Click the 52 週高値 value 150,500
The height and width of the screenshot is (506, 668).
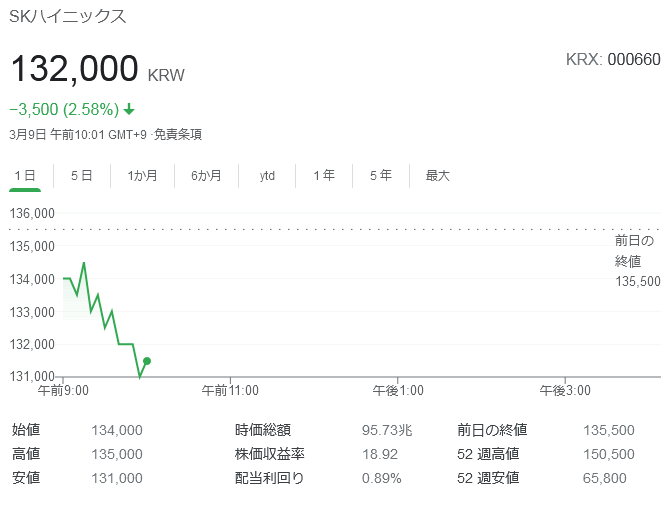click(x=608, y=454)
